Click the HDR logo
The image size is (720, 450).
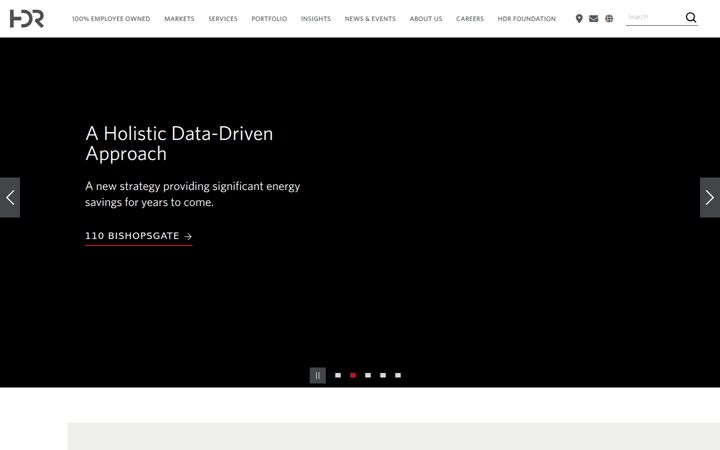27,18
